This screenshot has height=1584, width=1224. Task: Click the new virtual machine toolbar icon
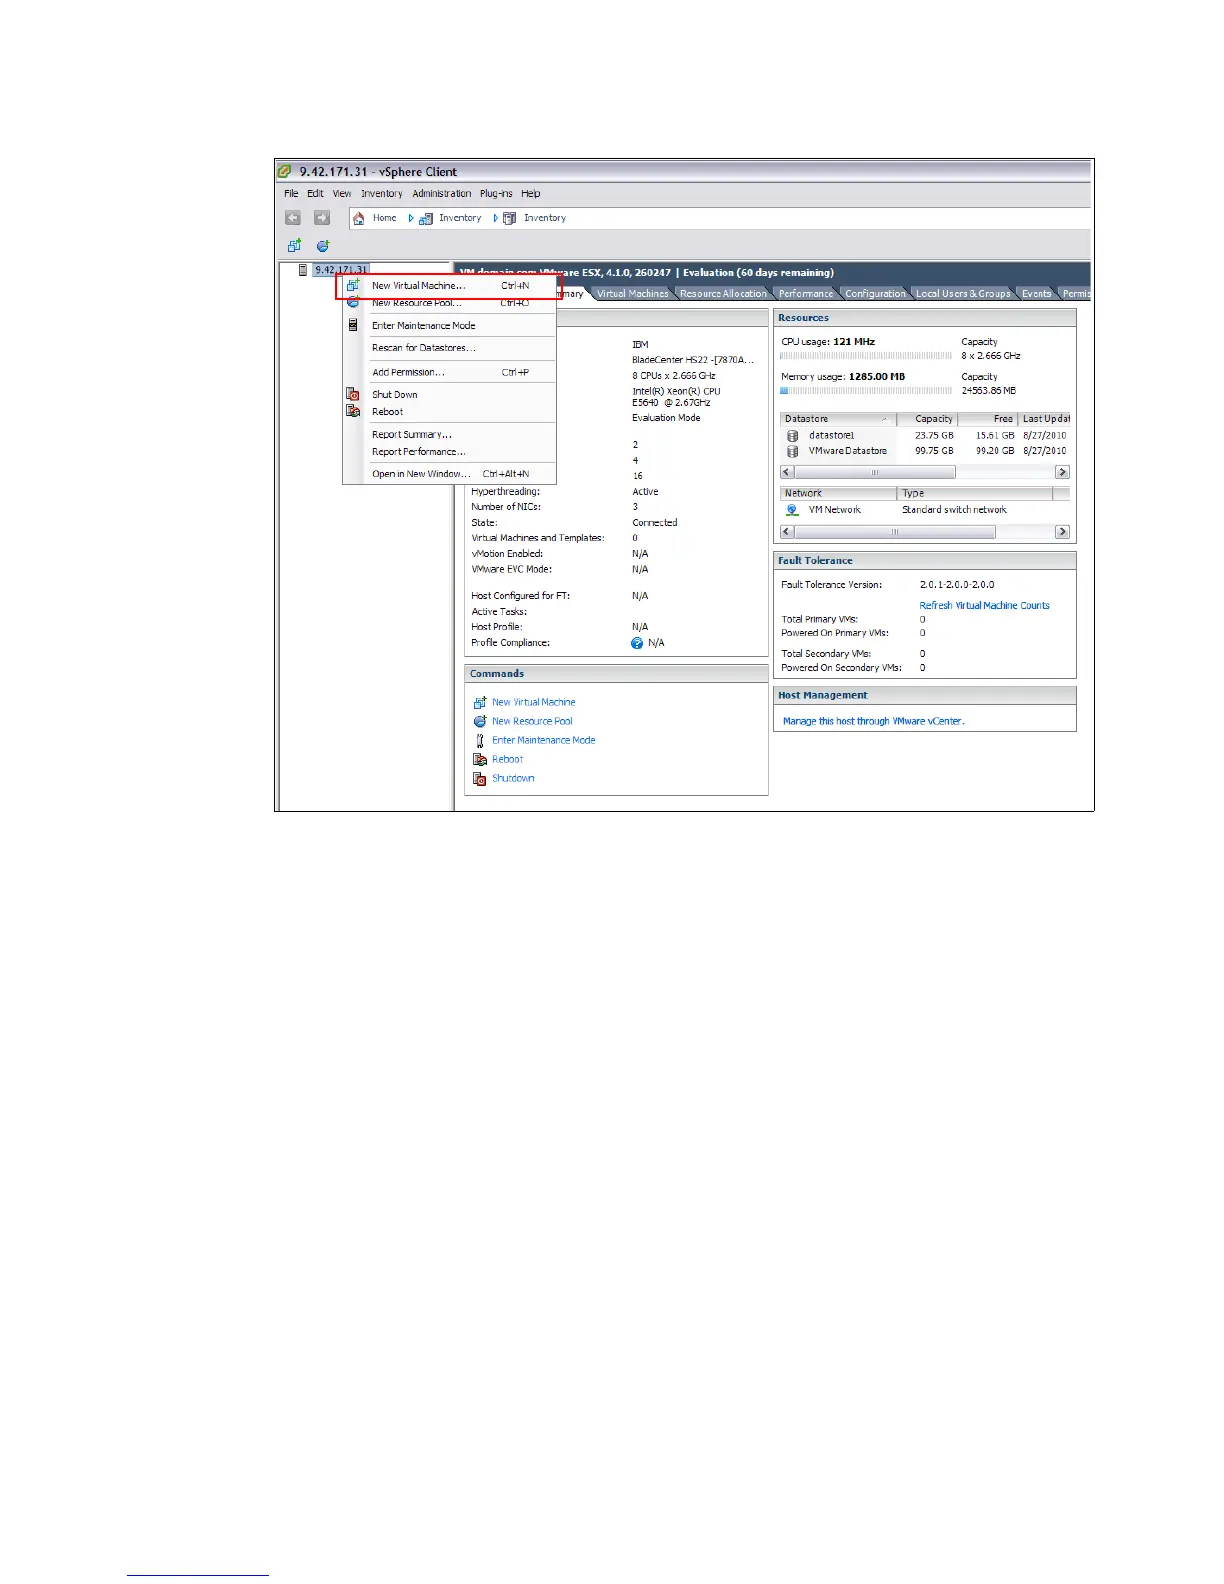294,246
